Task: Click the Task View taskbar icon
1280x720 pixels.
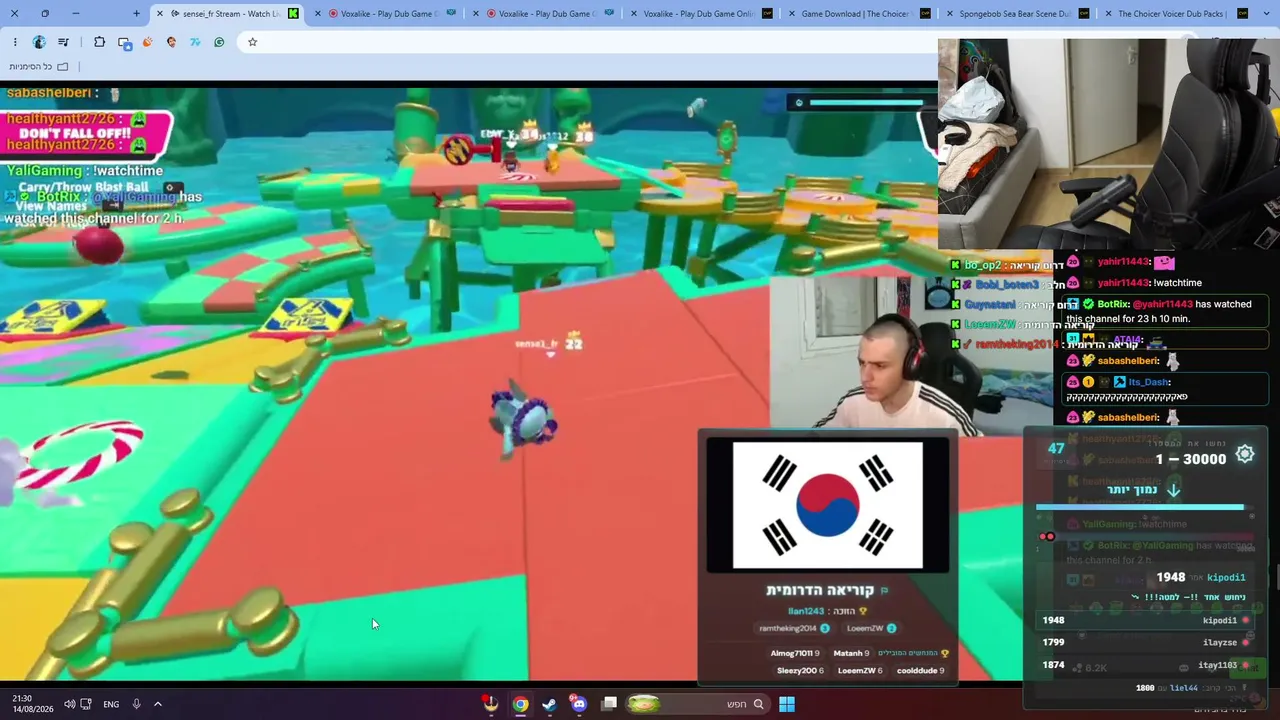Action: (609, 704)
